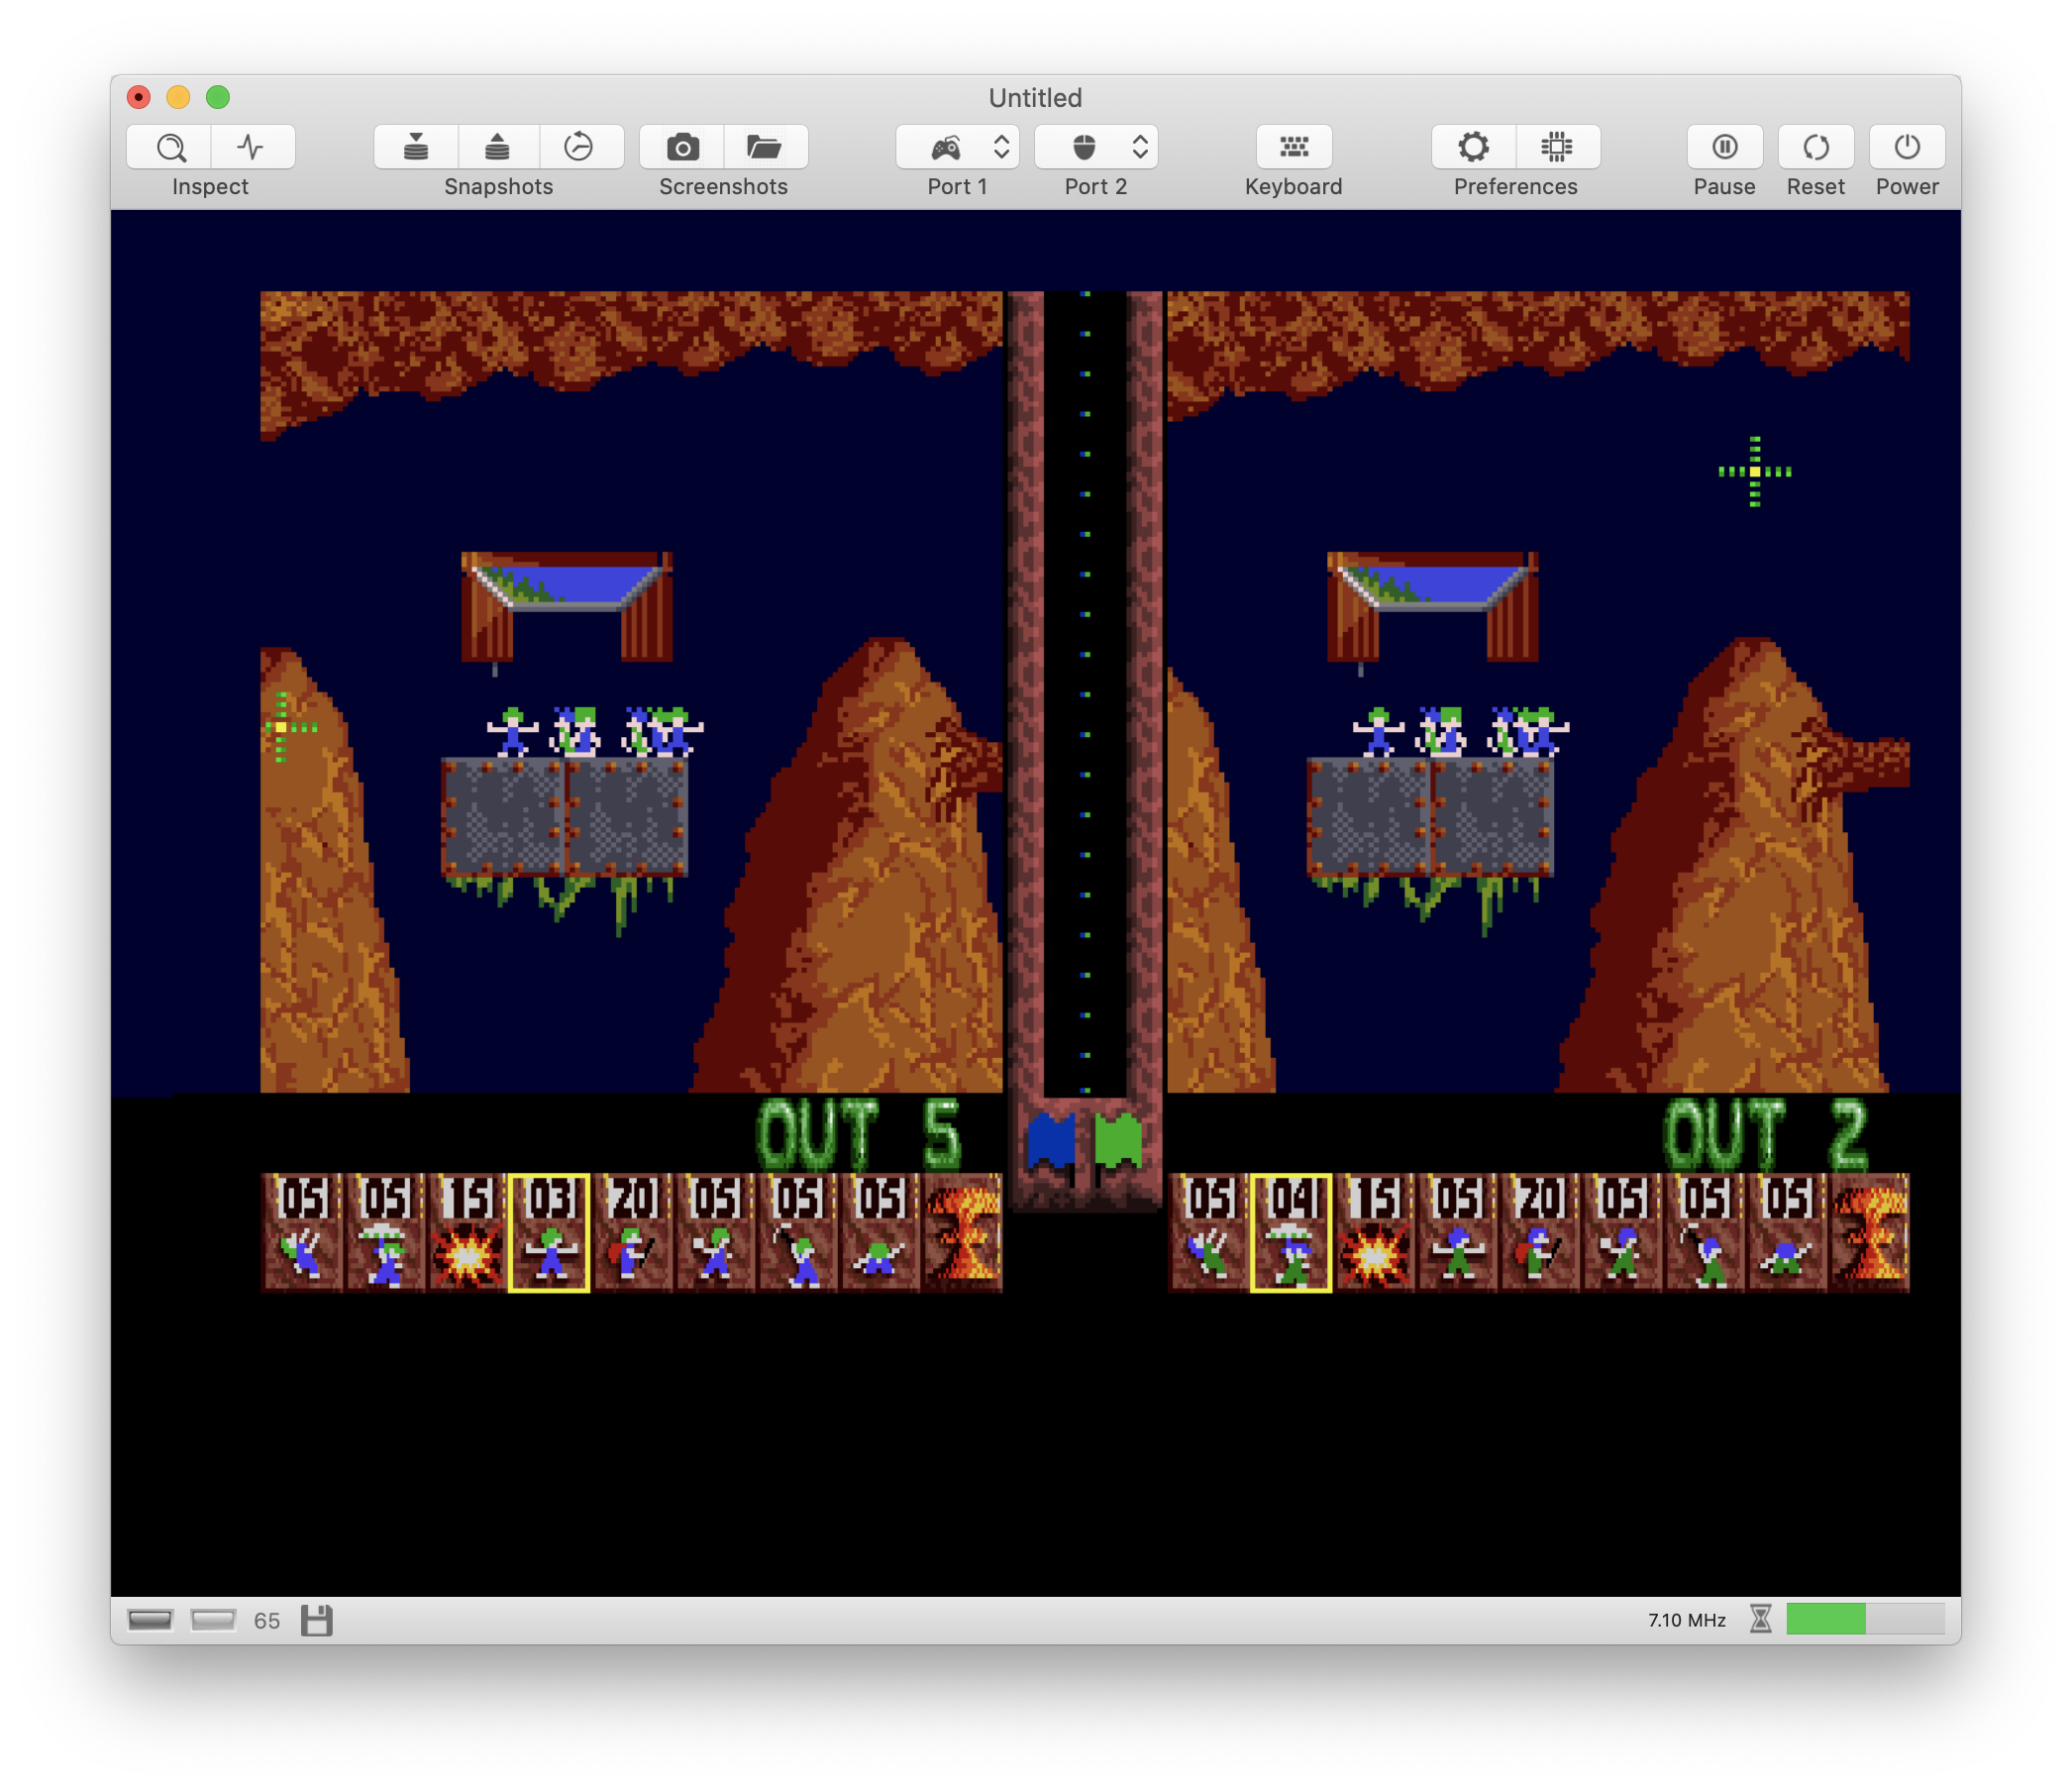Capture a screenshot with the camera icon
The image size is (2072, 1791).
682,147
